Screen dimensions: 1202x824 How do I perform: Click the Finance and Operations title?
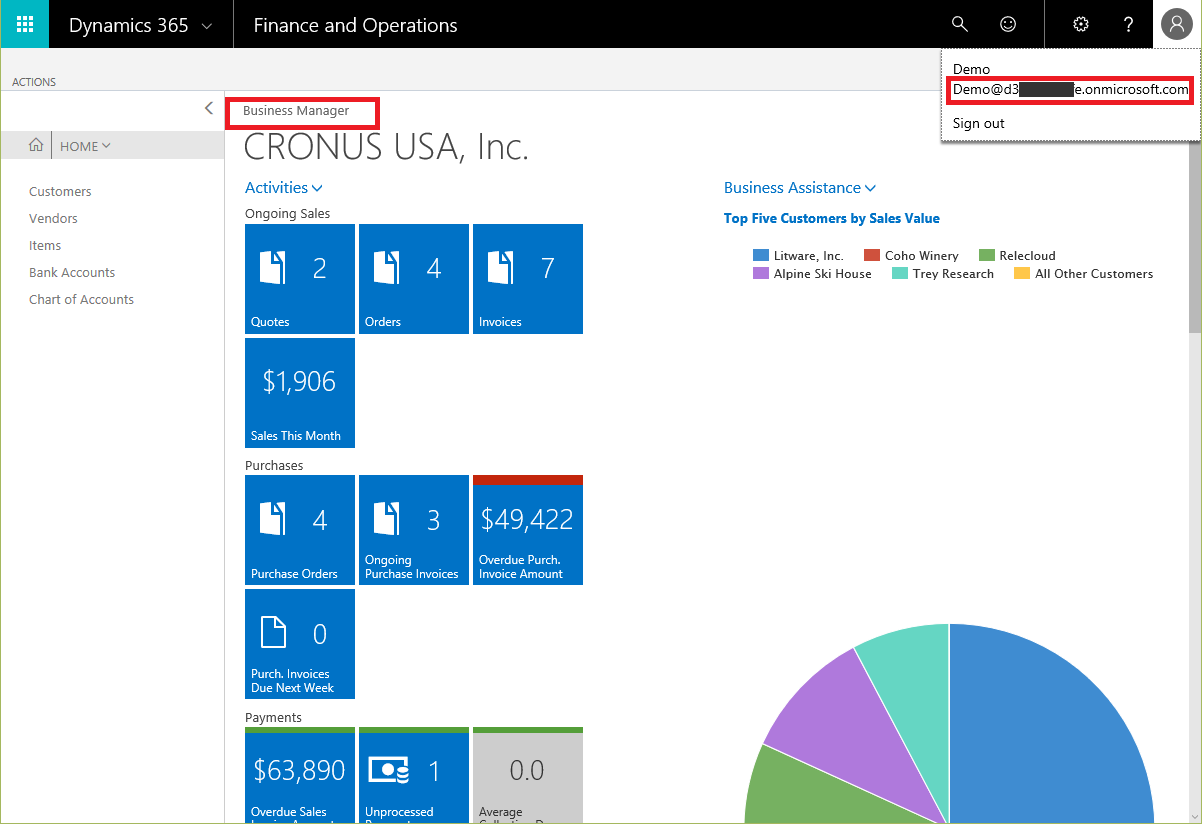tap(355, 25)
